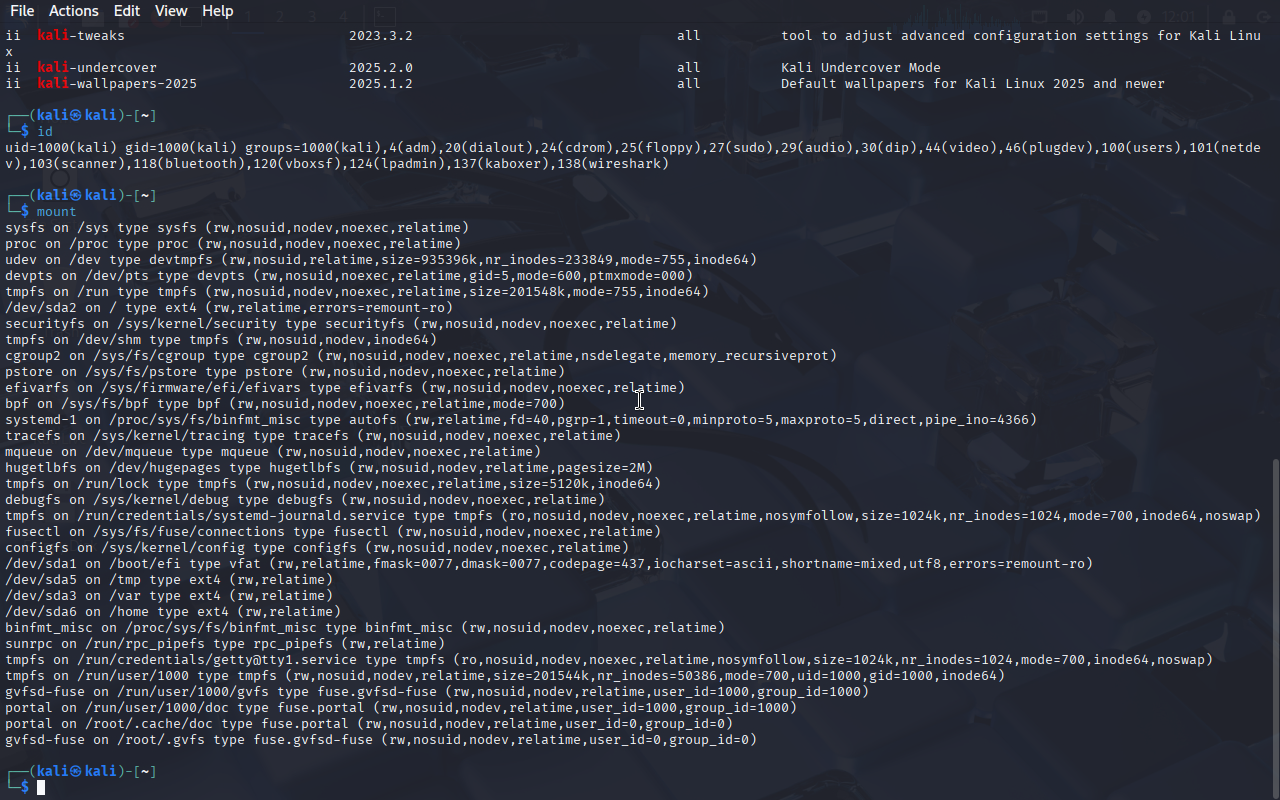Click the 'kali-undercover' package name
The width and height of the screenshot is (1280, 800).
pyautogui.click(x=97, y=68)
